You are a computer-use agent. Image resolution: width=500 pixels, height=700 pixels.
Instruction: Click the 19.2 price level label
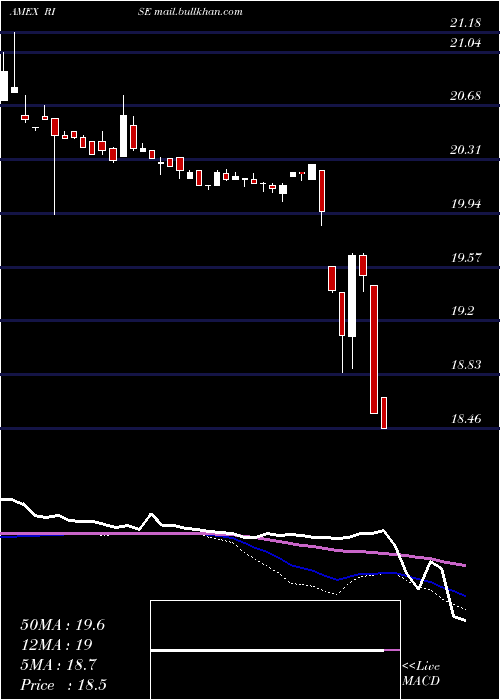click(x=462, y=311)
